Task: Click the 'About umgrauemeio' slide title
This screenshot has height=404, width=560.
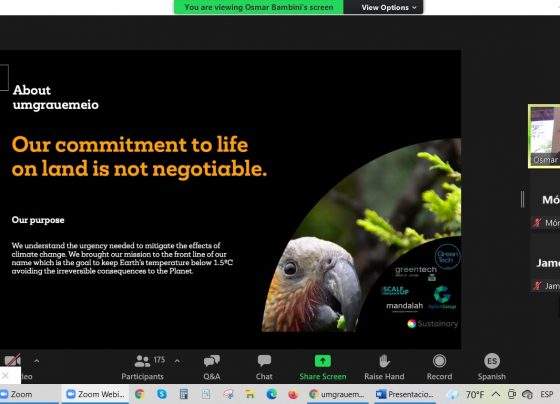Action: click(x=56, y=98)
